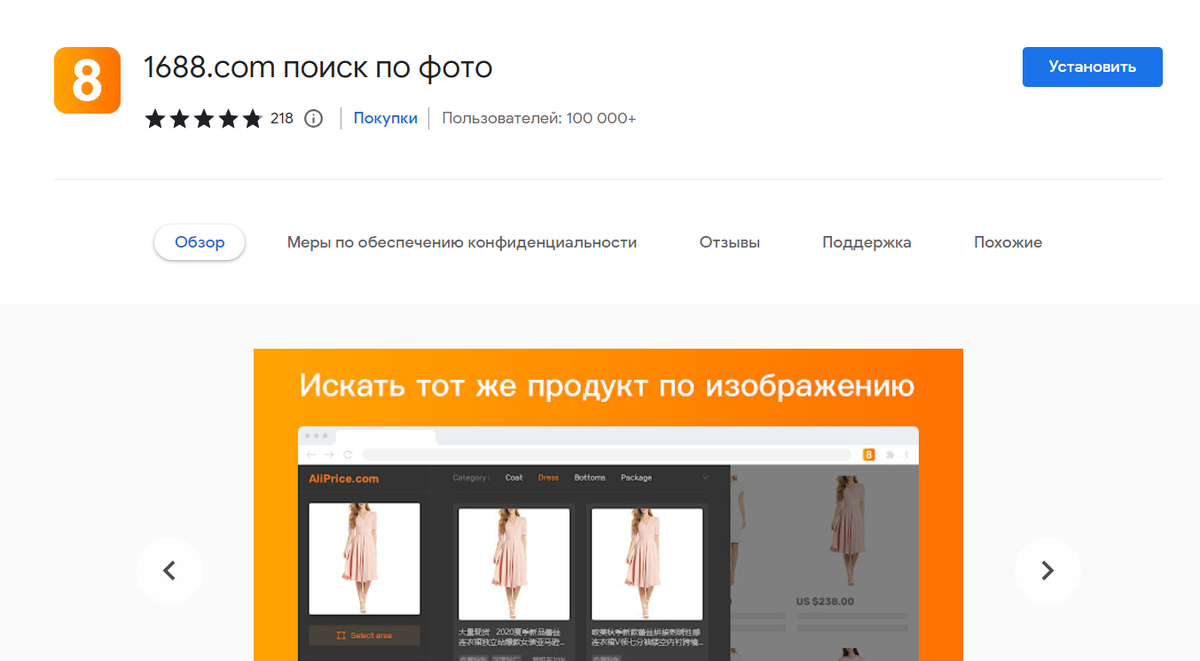This screenshot has height=661, width=1200.
Task: Select the Bottoms category in screenshot
Action: click(x=590, y=478)
